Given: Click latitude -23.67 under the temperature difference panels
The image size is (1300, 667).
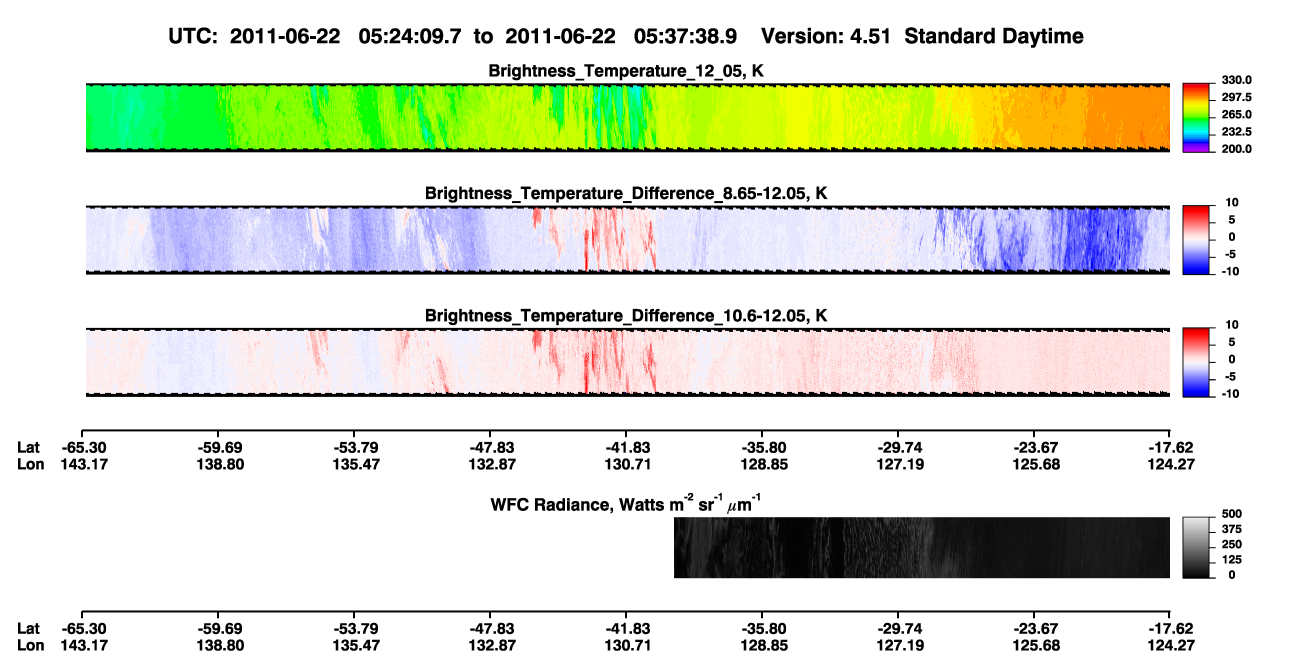Looking at the screenshot, I should pos(1035,448).
